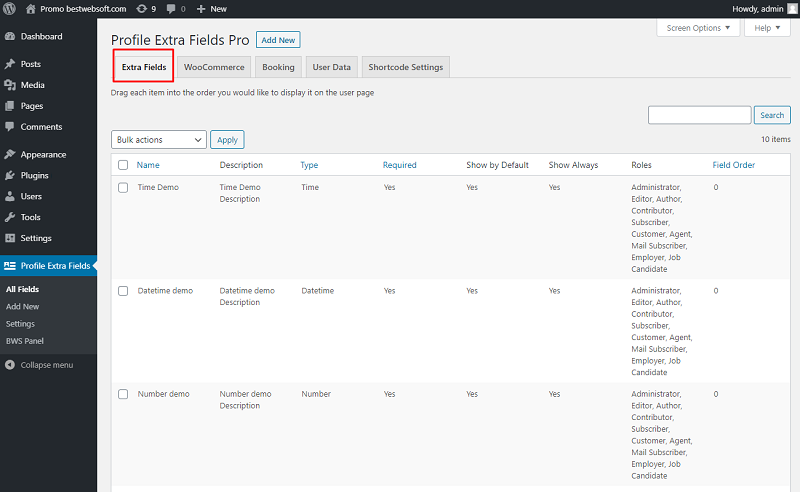Sort by the Type column header

tap(309, 165)
